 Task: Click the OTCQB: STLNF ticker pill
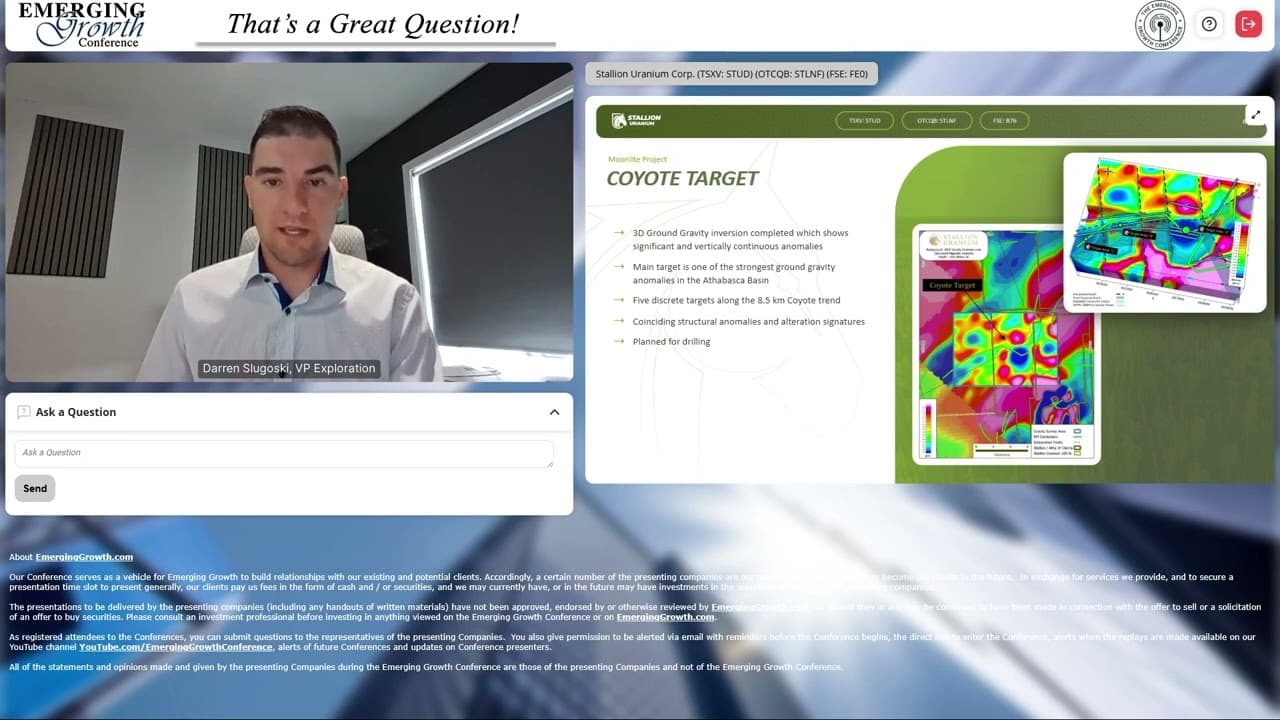936,121
